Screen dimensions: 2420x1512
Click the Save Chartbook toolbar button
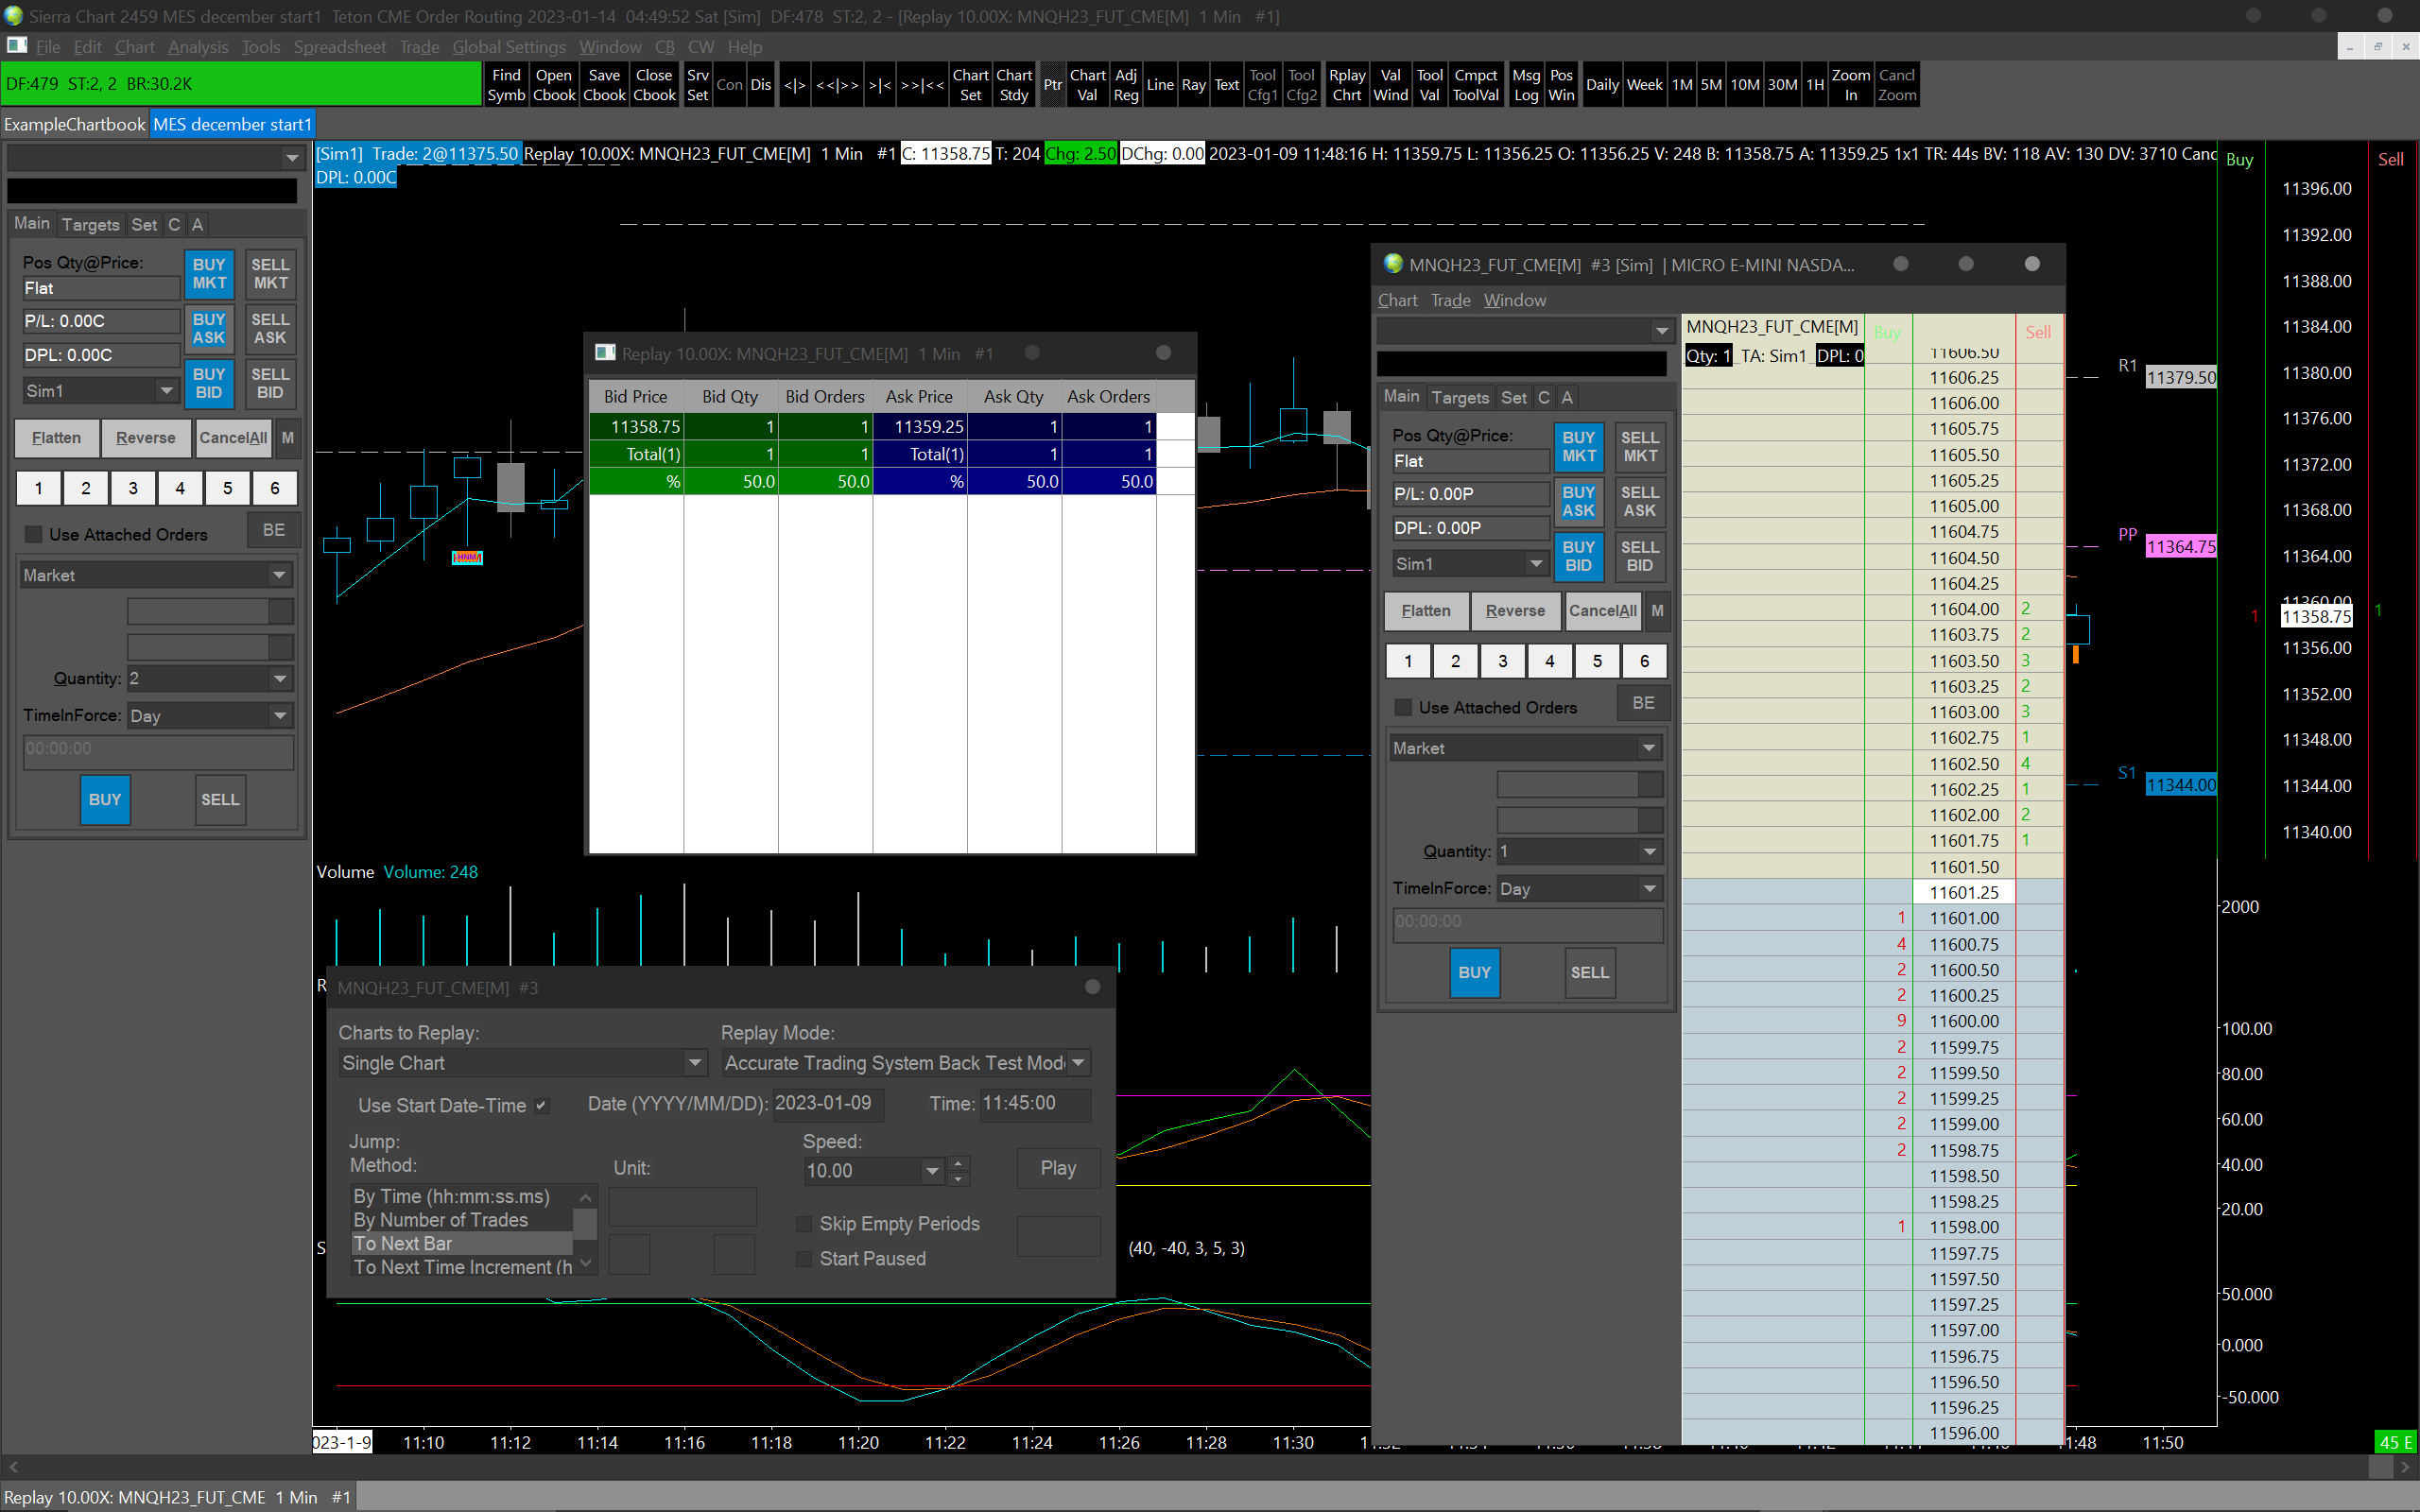(604, 85)
